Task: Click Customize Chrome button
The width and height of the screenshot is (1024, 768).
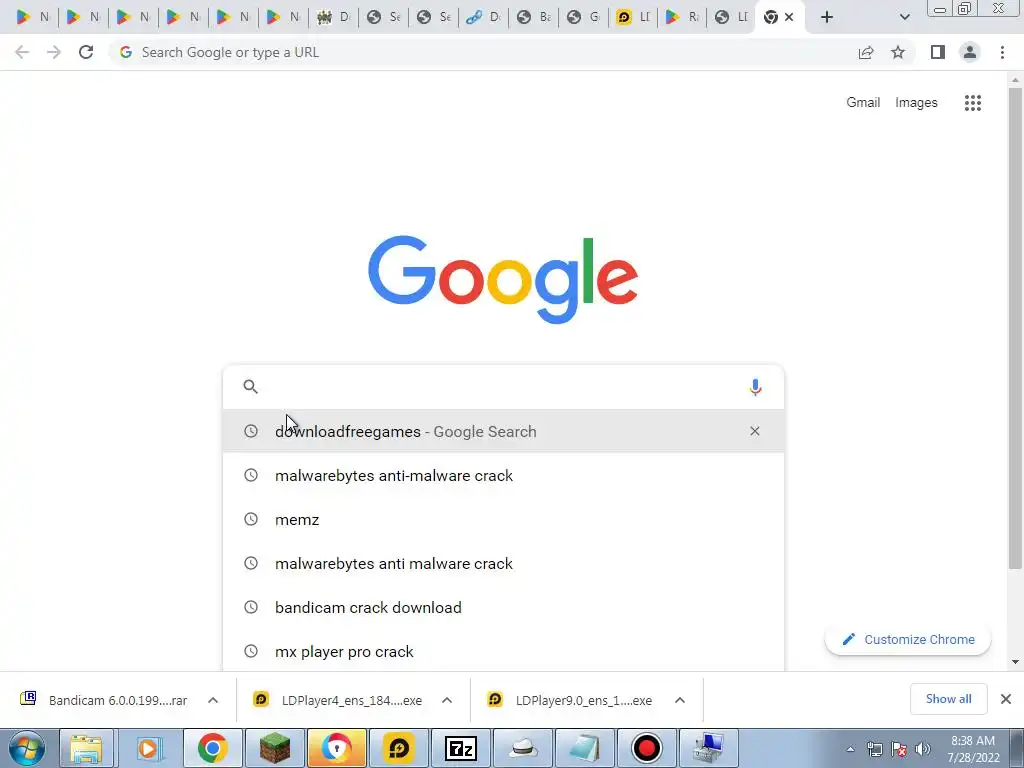Action: [908, 639]
